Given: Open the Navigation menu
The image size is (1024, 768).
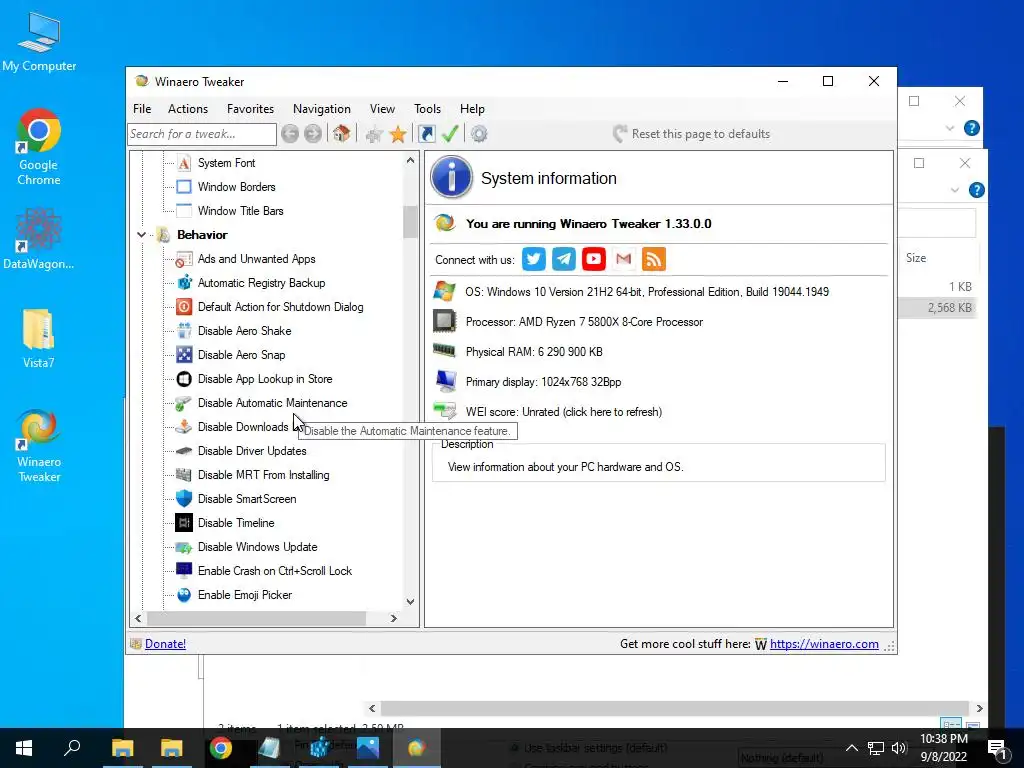Looking at the screenshot, I should (321, 109).
